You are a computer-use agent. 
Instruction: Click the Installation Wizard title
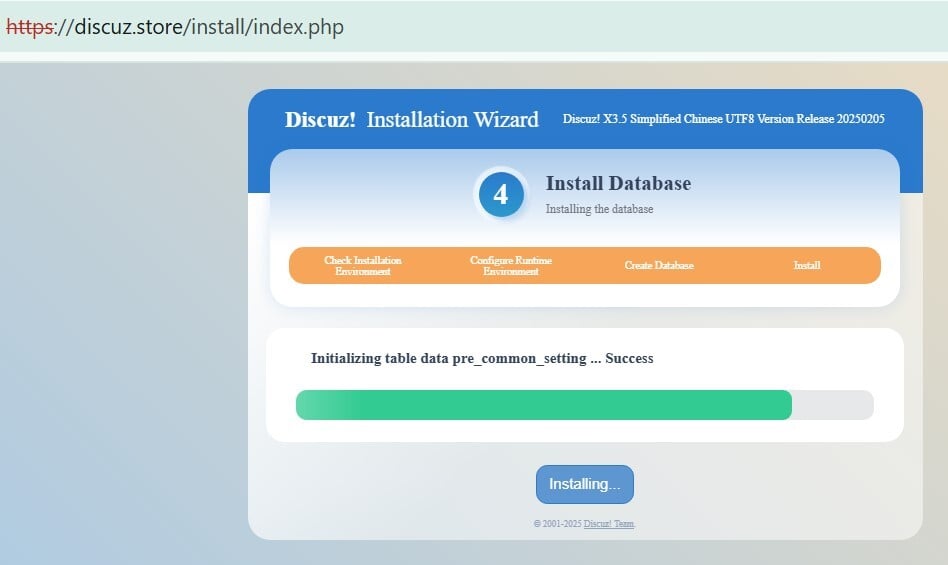pyautogui.click(x=452, y=120)
